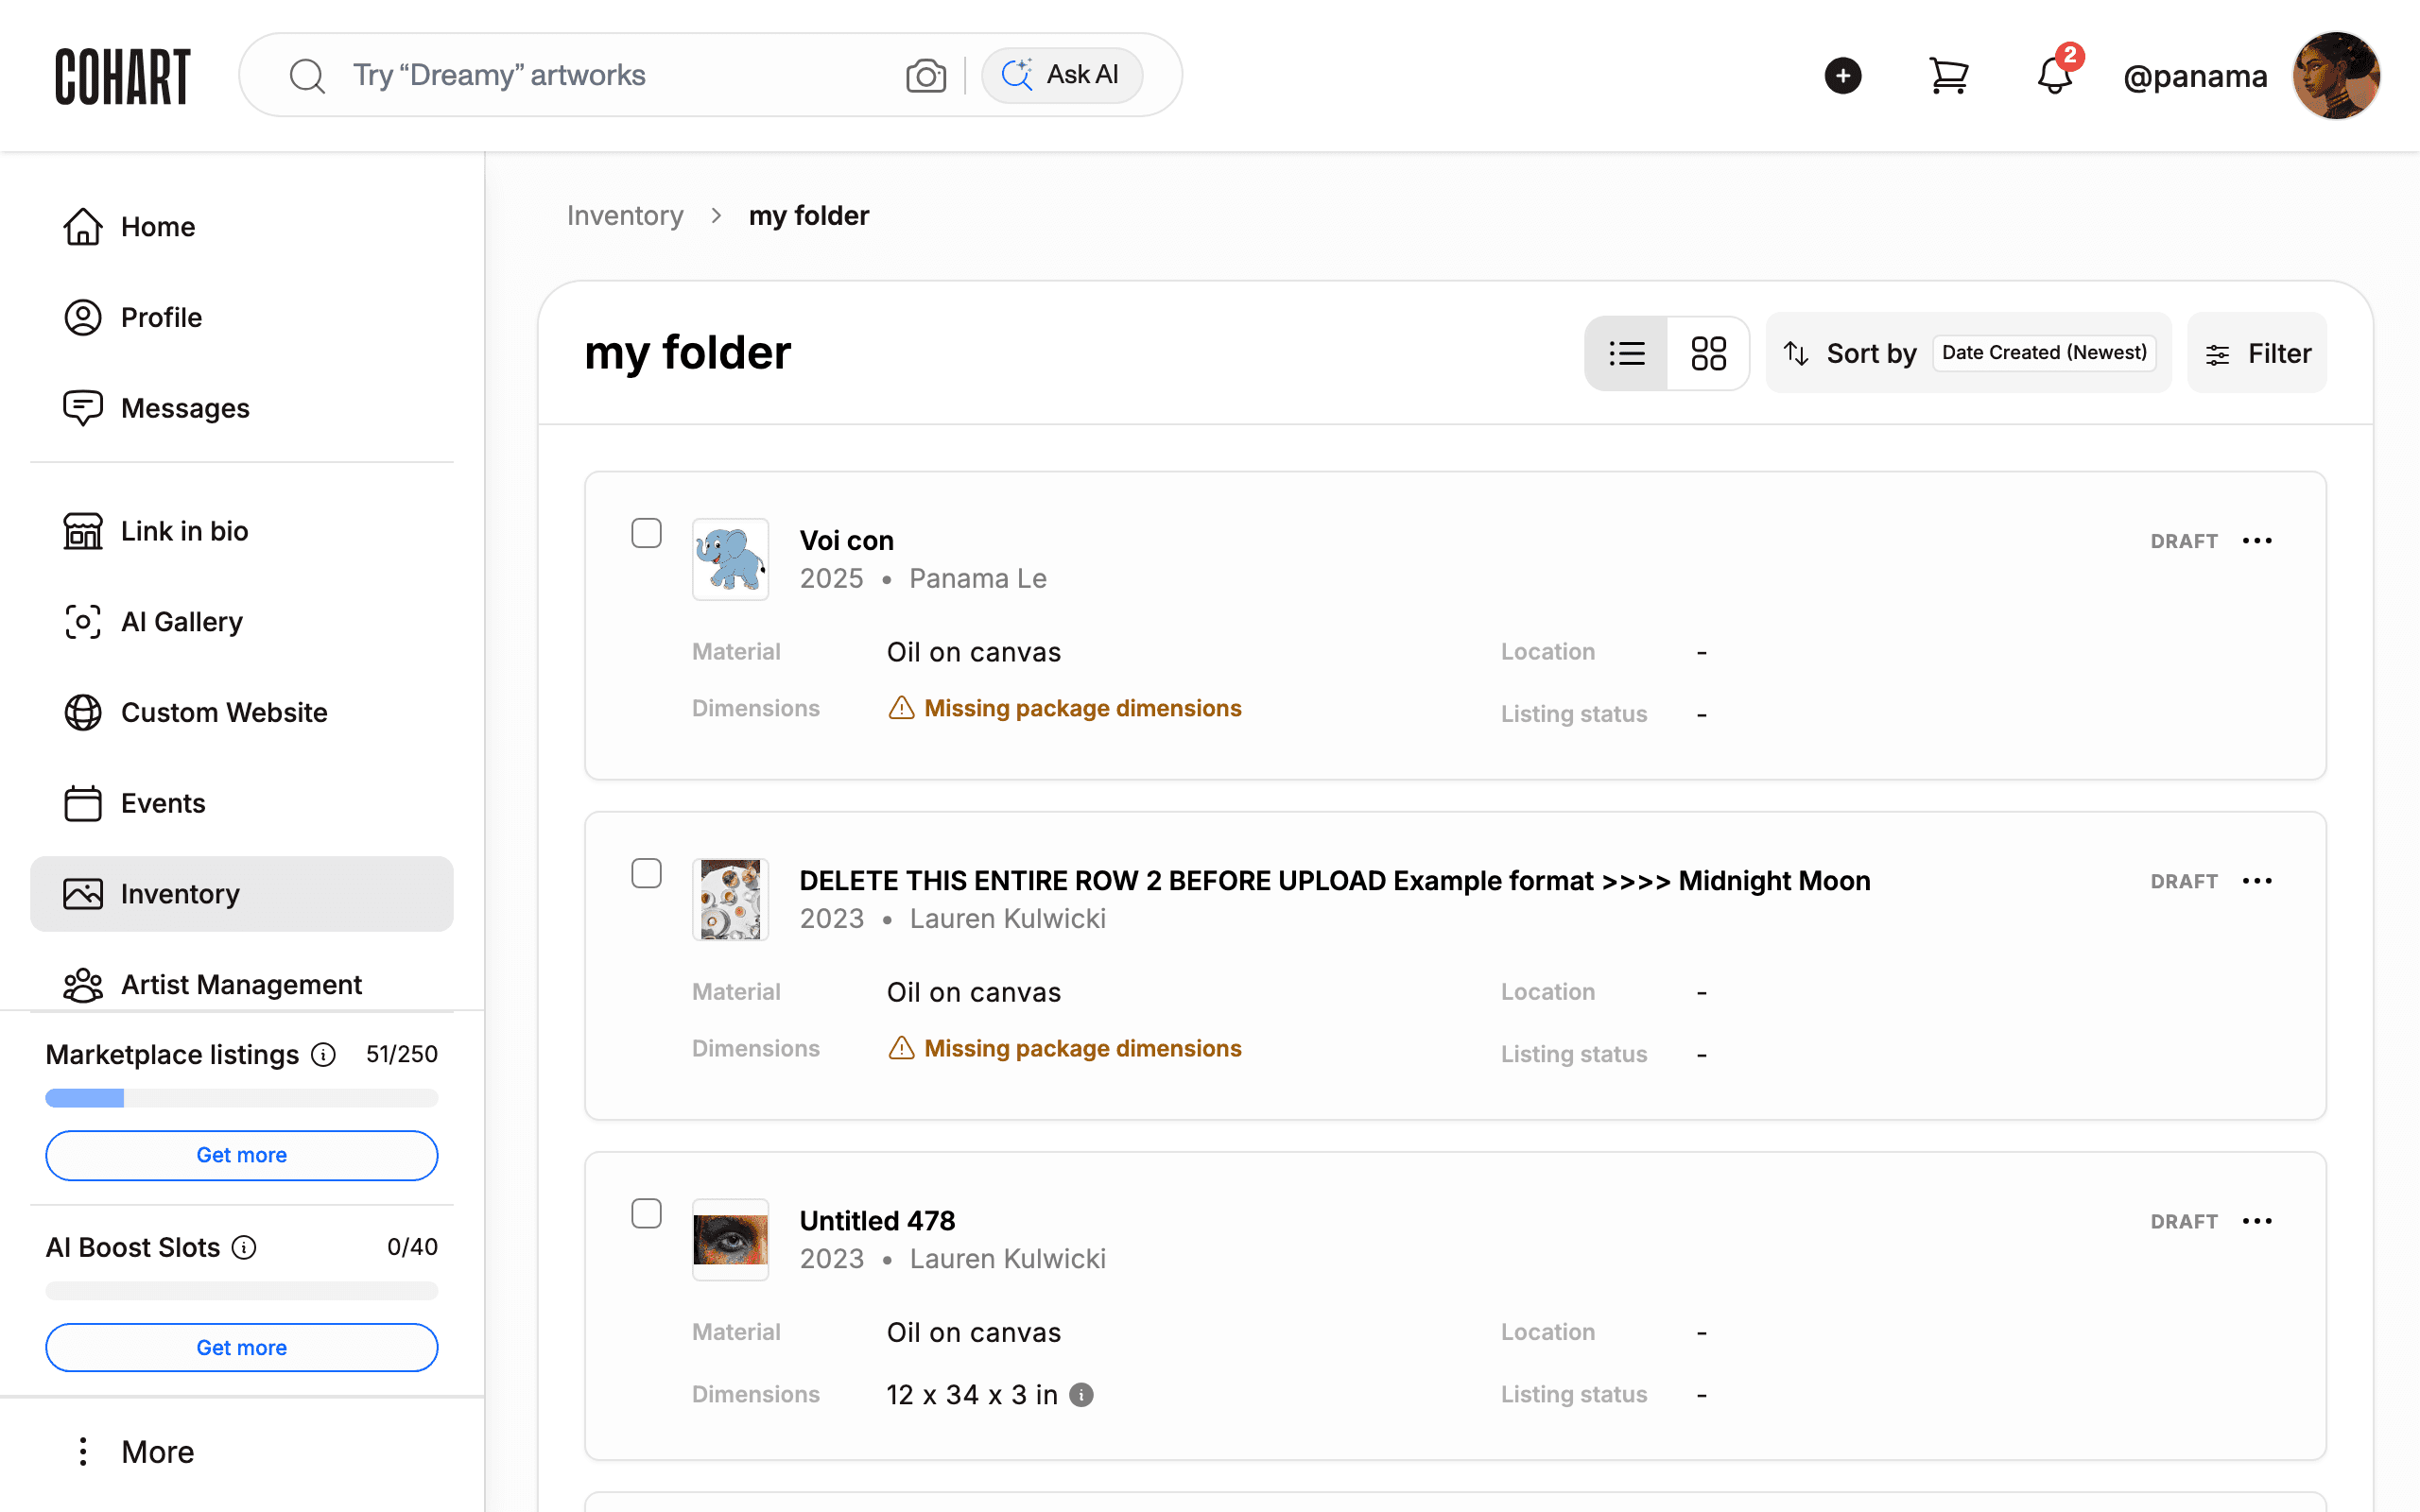This screenshot has width=2420, height=1512.
Task: Open more options for Voi con
Action: 2257,541
